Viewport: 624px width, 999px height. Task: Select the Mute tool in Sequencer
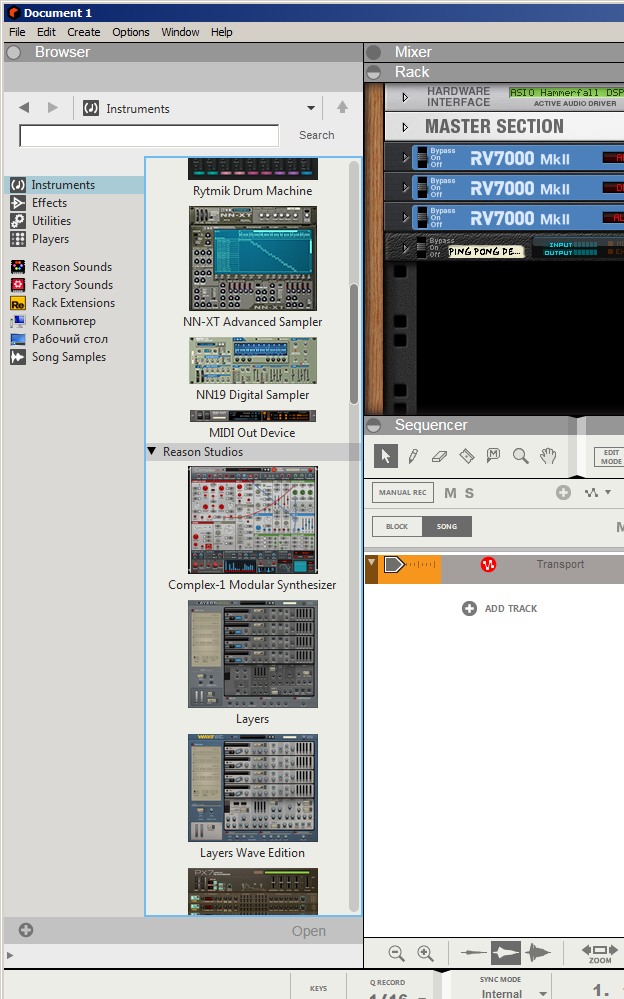[493, 456]
